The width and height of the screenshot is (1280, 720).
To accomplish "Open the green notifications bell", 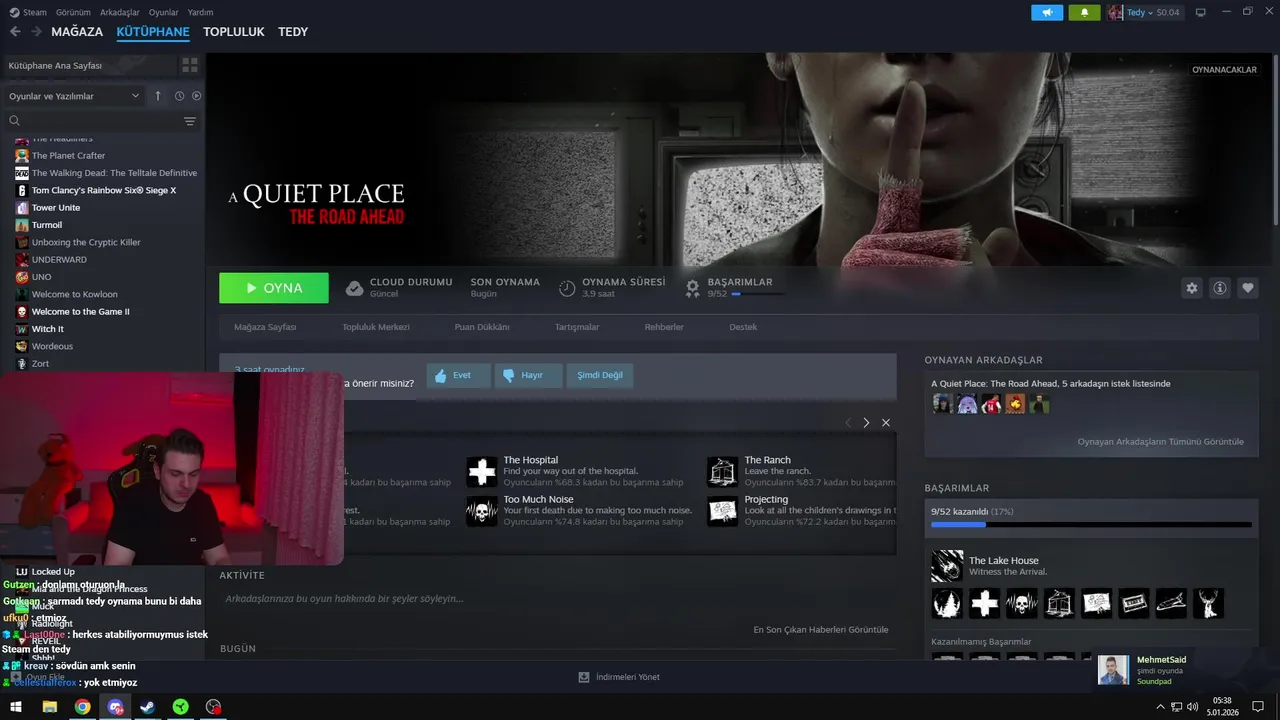I will click(1084, 12).
